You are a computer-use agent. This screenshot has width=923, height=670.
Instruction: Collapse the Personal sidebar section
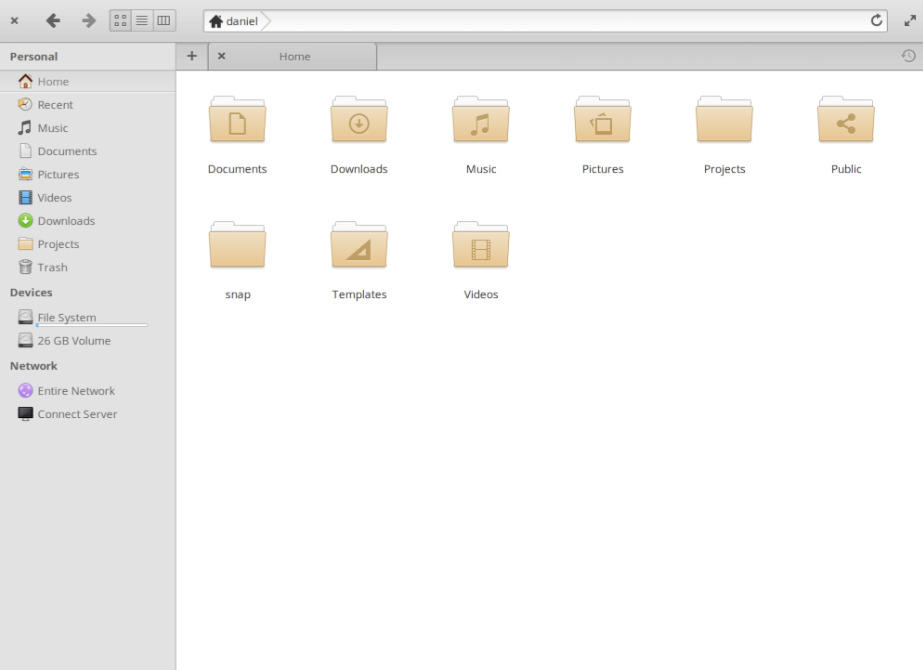click(x=34, y=57)
